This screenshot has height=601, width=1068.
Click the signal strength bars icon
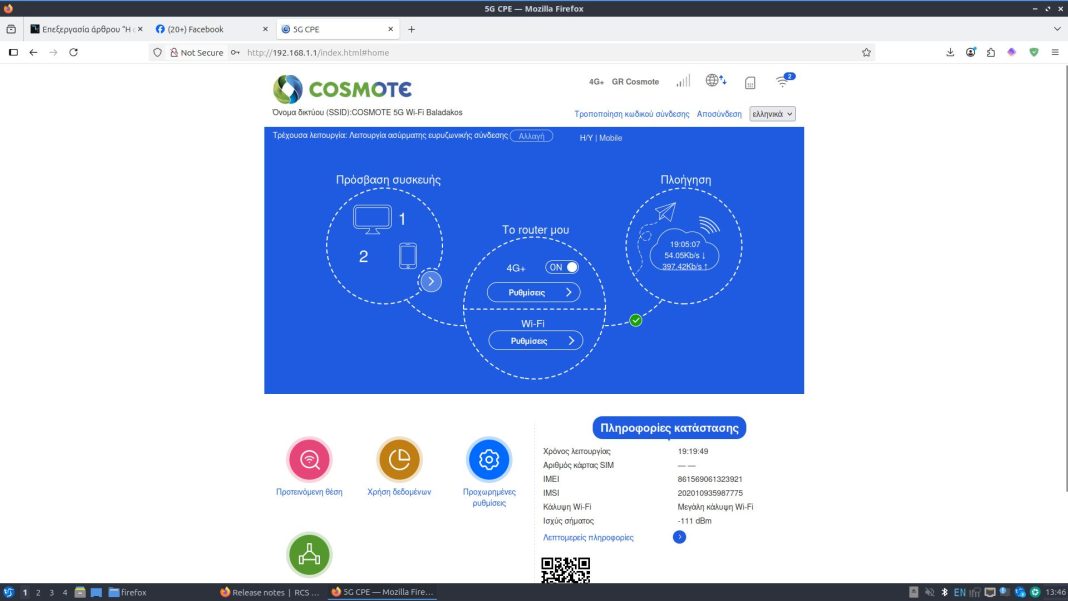coord(683,81)
